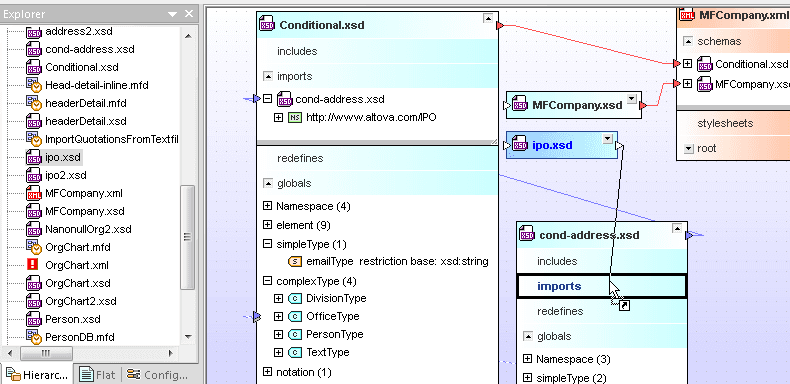Click stylesheets section in MFCompany.xml
This screenshot has height=384, width=790.
point(734,123)
